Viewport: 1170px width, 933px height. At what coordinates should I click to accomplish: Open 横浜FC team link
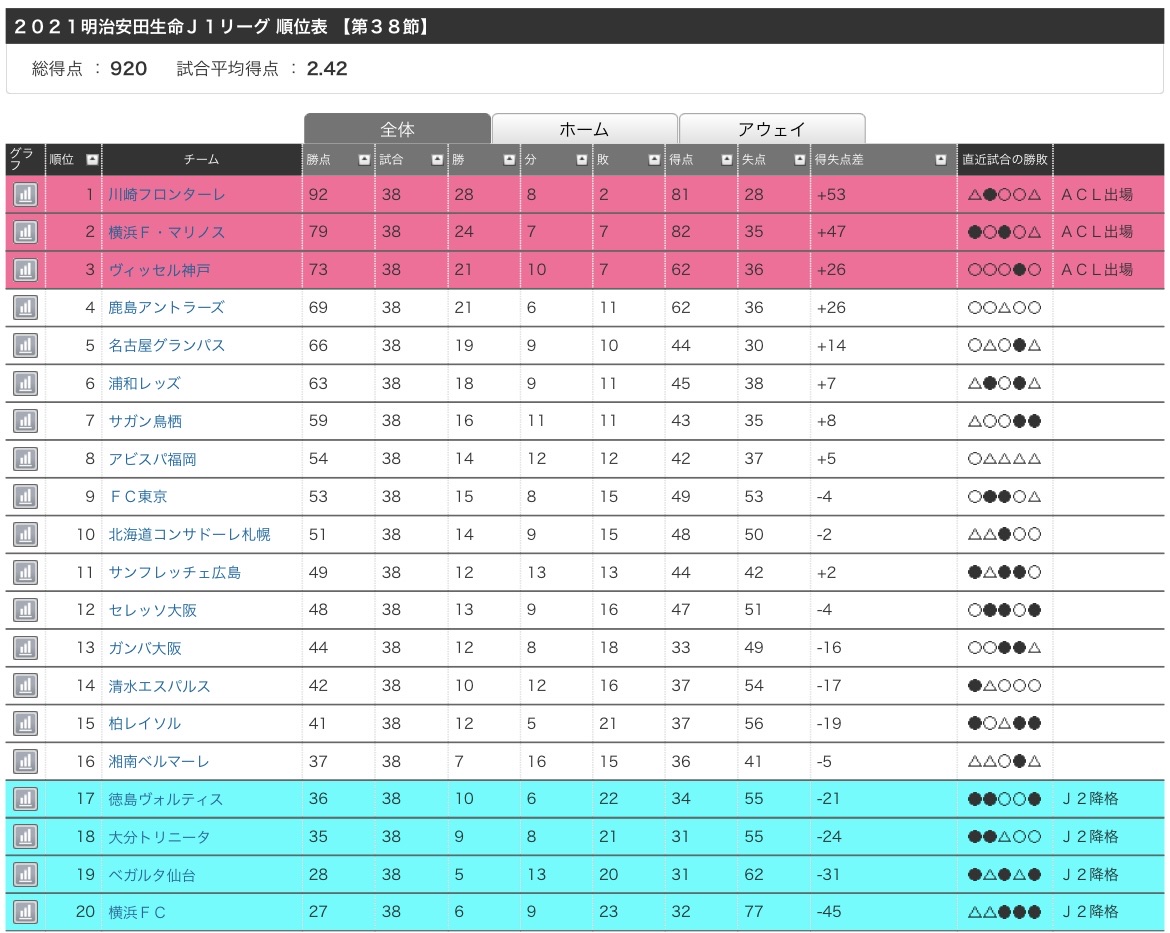coord(137,912)
